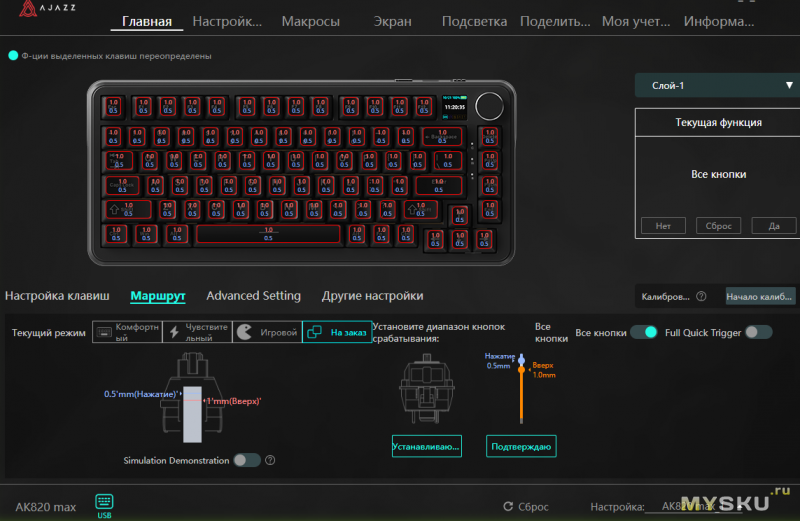Viewport: 800px width, 521px height.
Task: Disable the Все кнопки toggle
Action: click(644, 332)
